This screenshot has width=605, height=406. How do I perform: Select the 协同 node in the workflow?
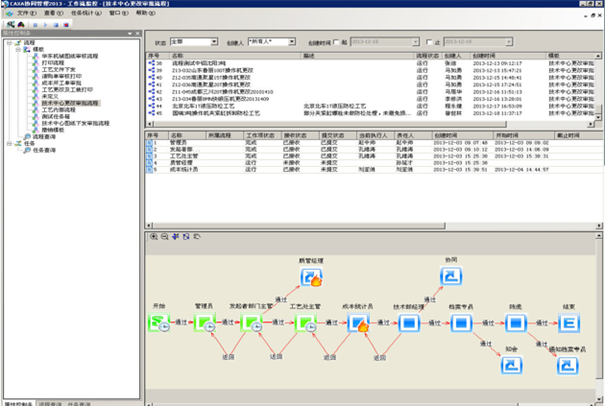pyautogui.click(x=451, y=276)
